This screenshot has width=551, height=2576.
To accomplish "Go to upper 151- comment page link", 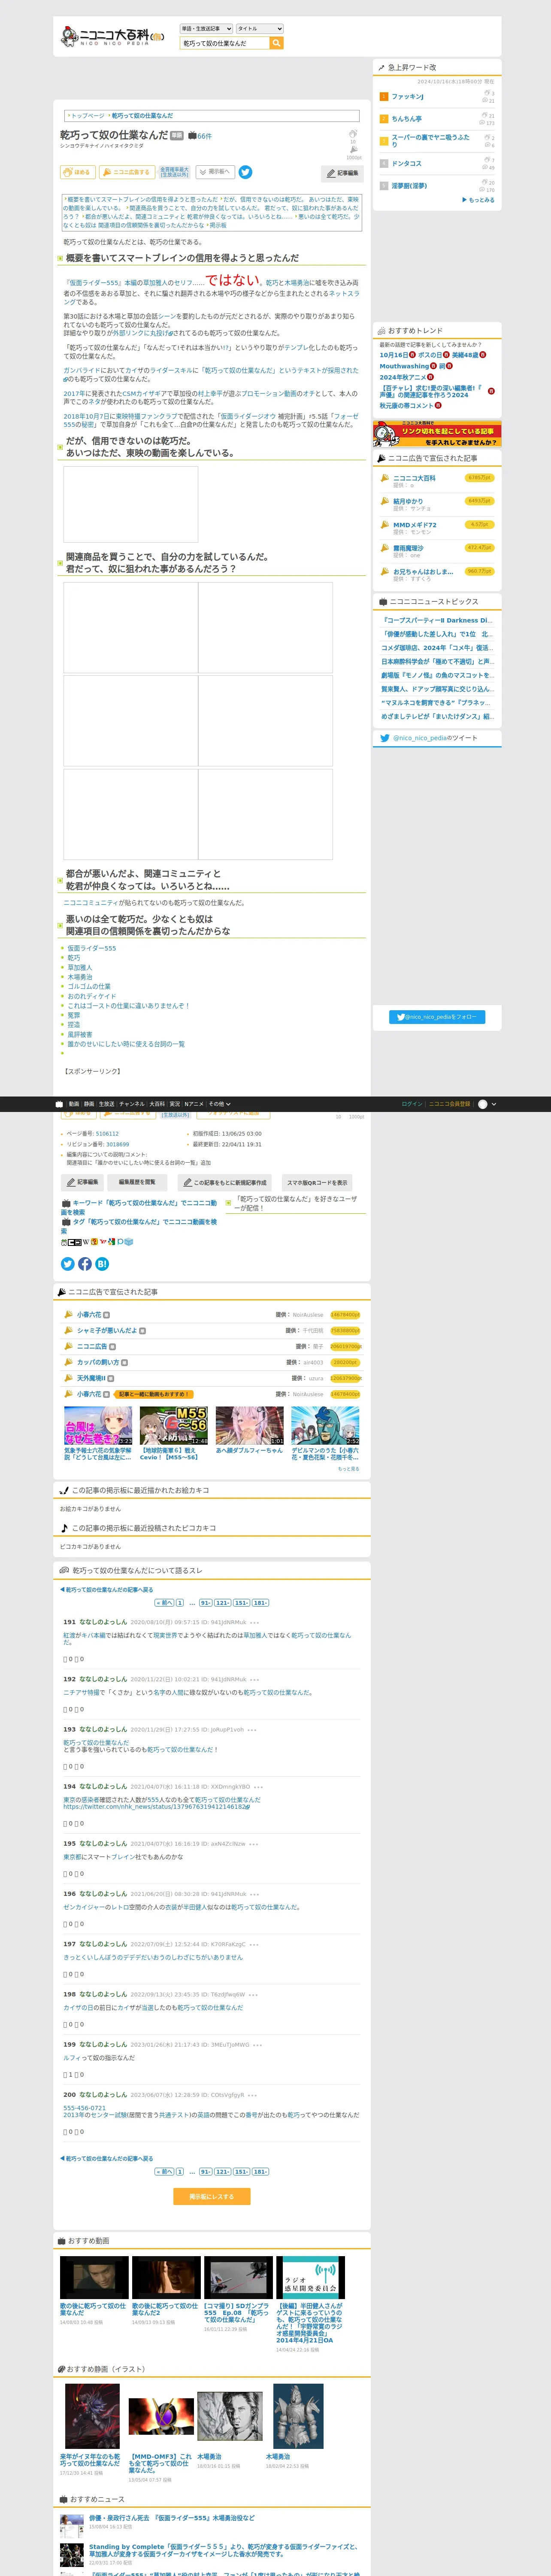I will point(241,1603).
